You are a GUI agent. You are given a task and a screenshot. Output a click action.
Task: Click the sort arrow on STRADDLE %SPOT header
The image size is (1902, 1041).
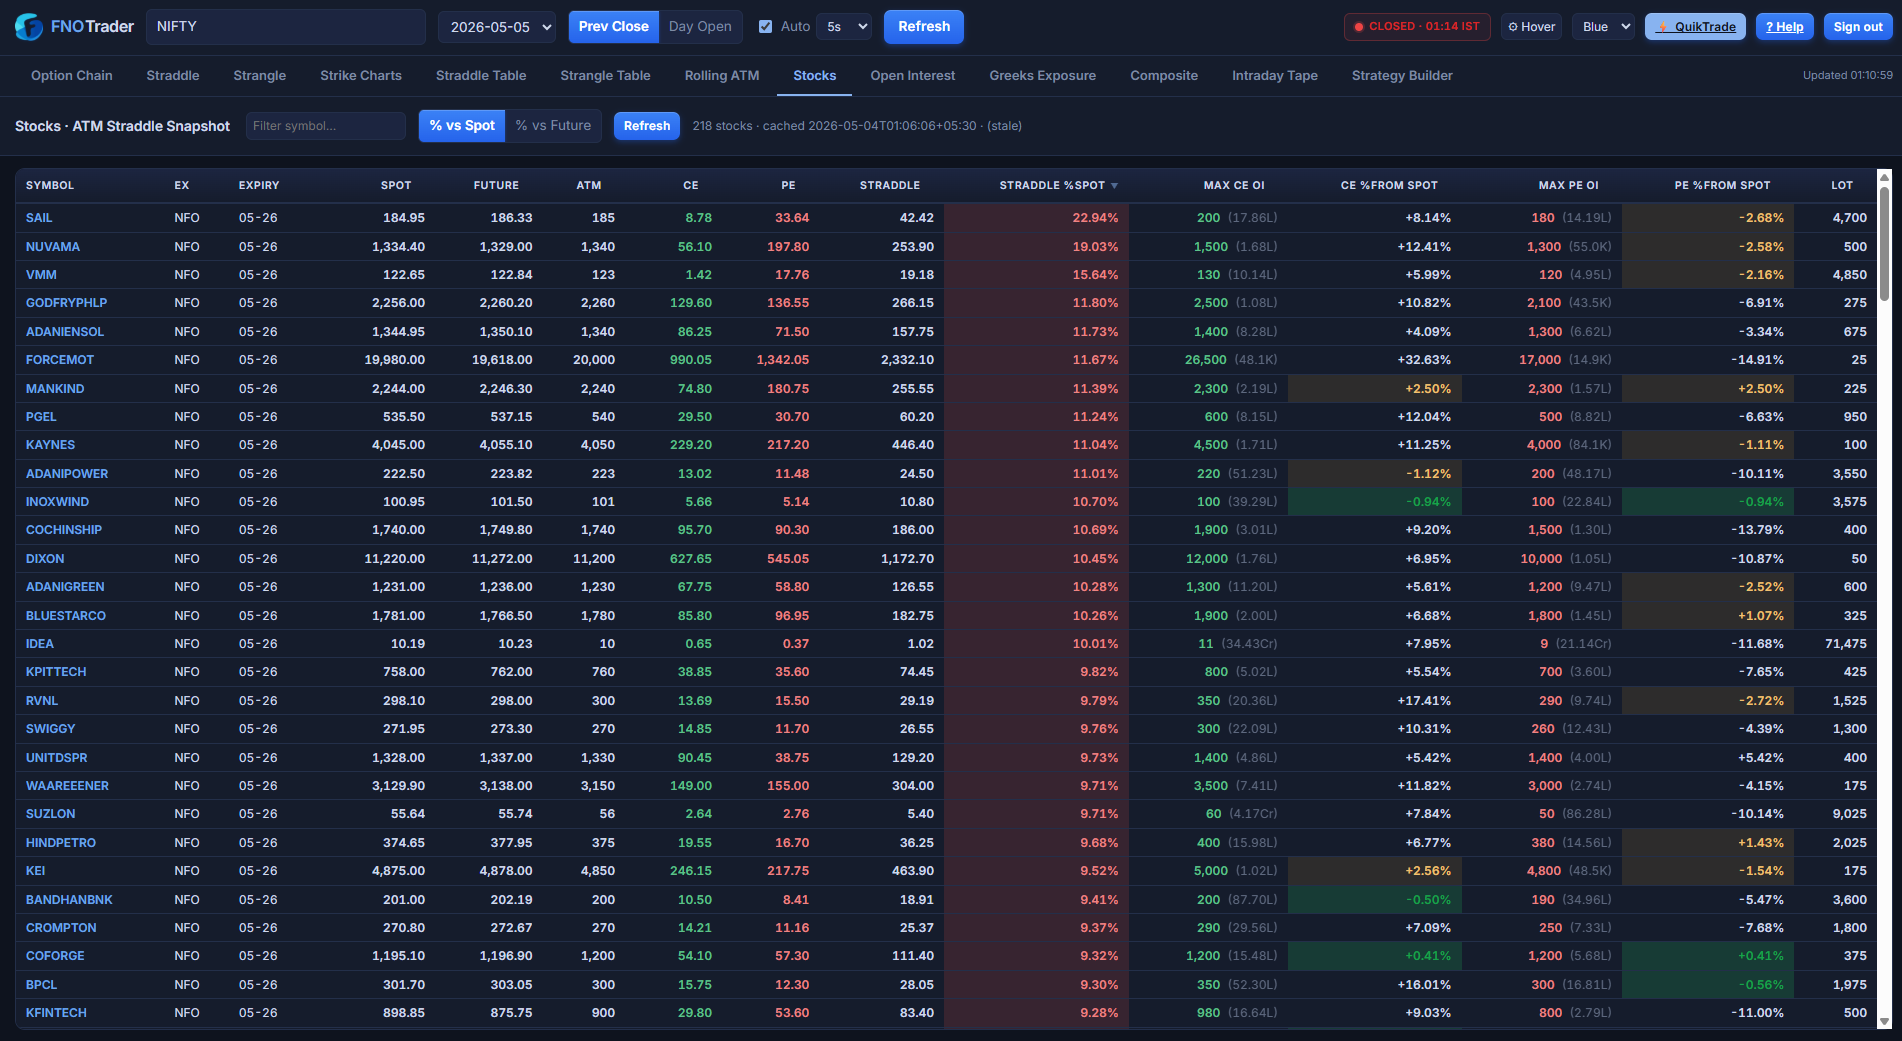tap(1114, 186)
